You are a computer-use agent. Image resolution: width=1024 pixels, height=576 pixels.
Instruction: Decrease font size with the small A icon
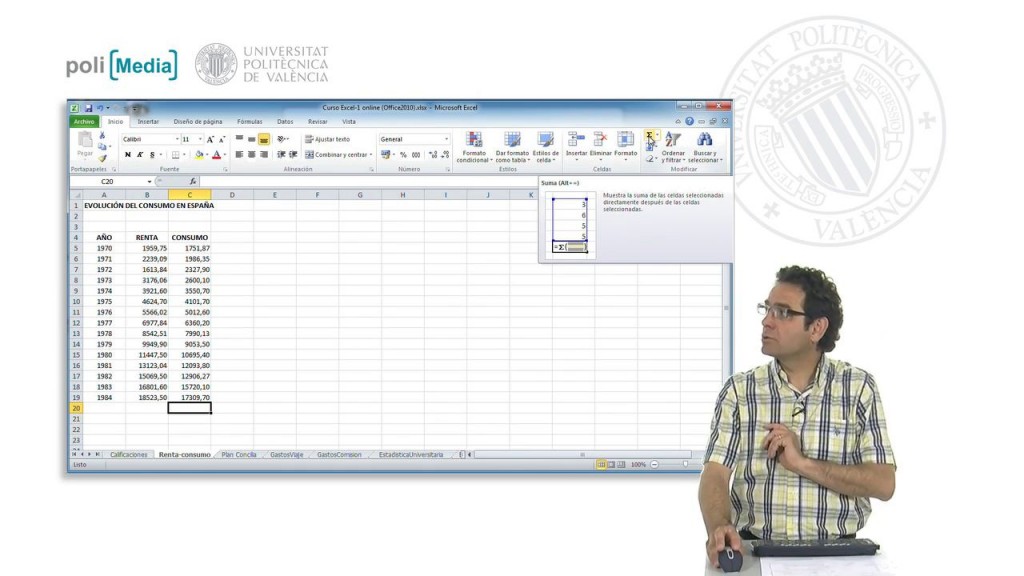[x=221, y=139]
